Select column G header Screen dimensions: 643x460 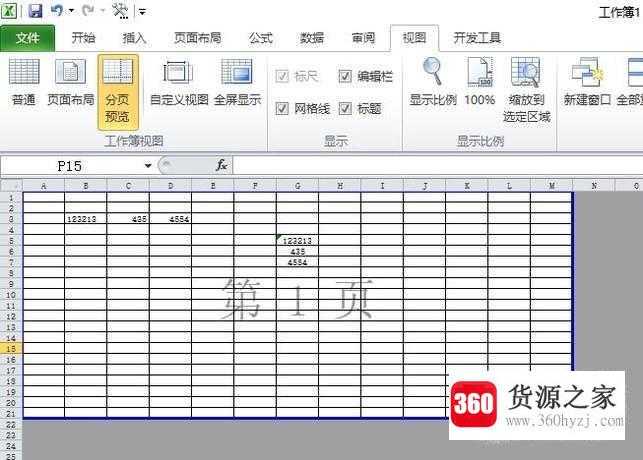coord(298,186)
